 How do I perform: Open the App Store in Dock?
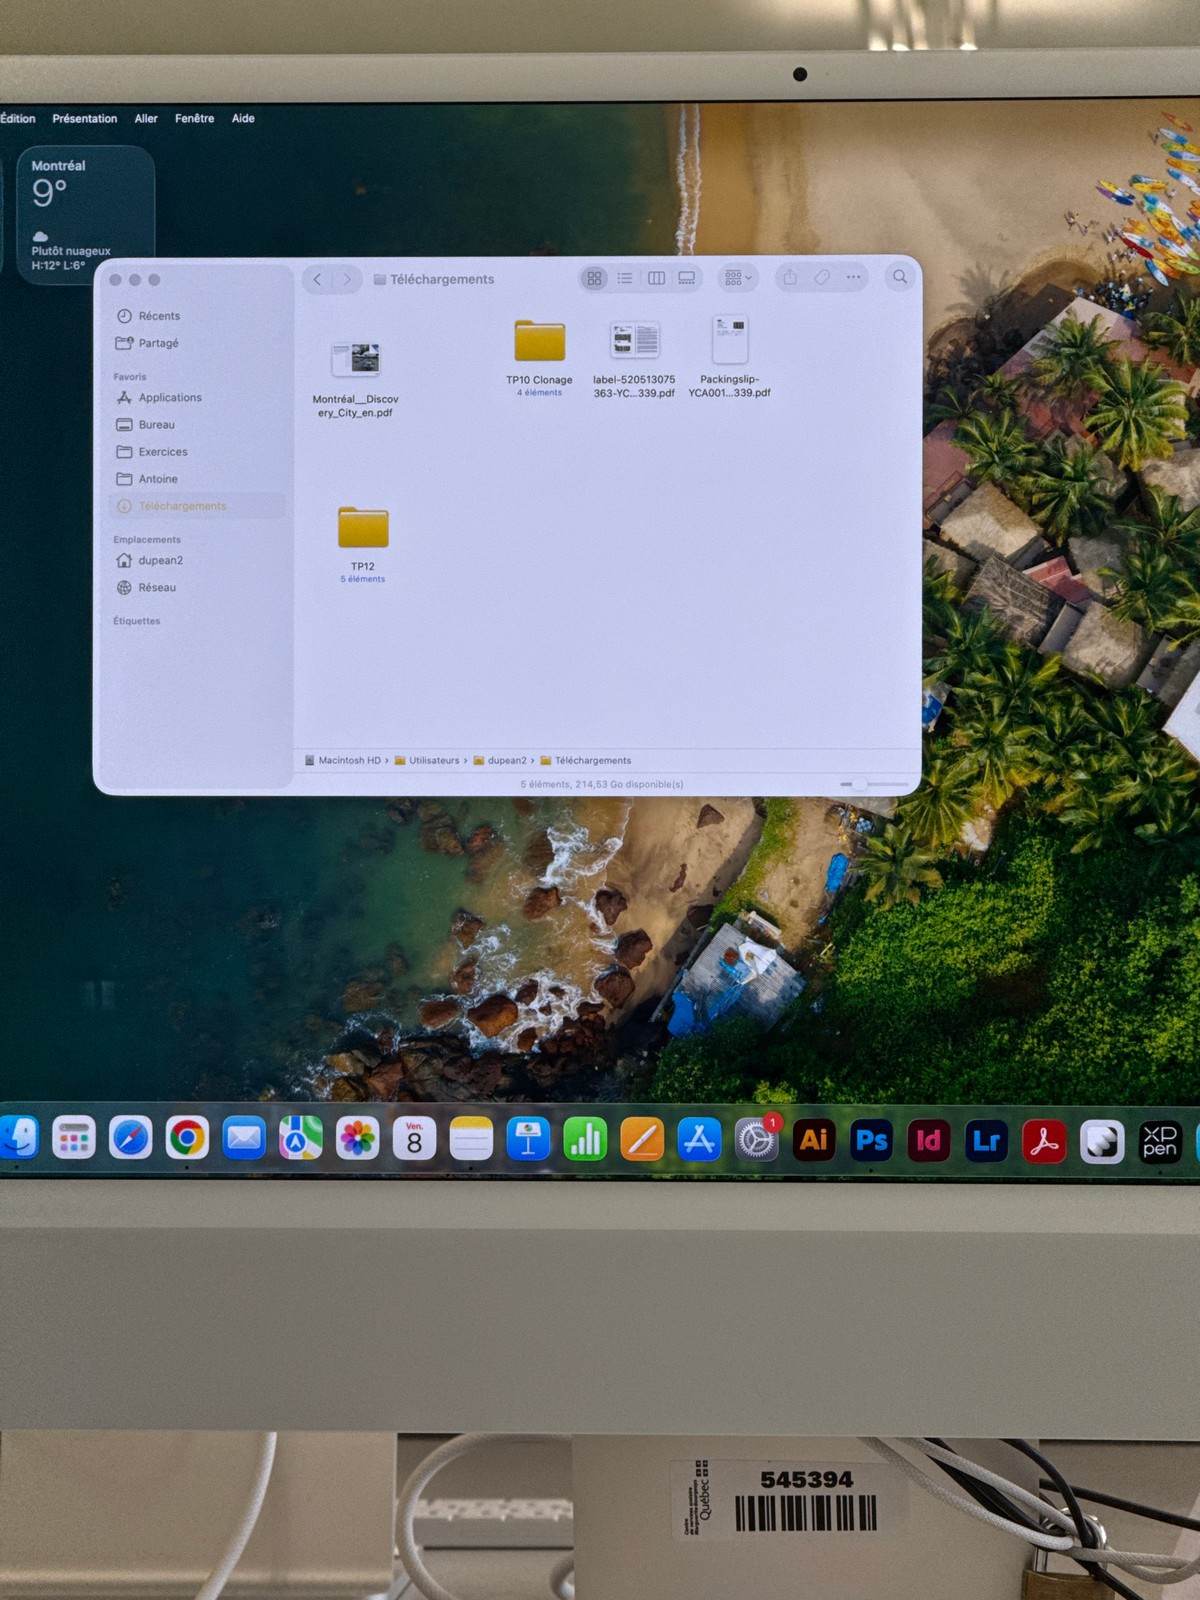coord(699,1139)
